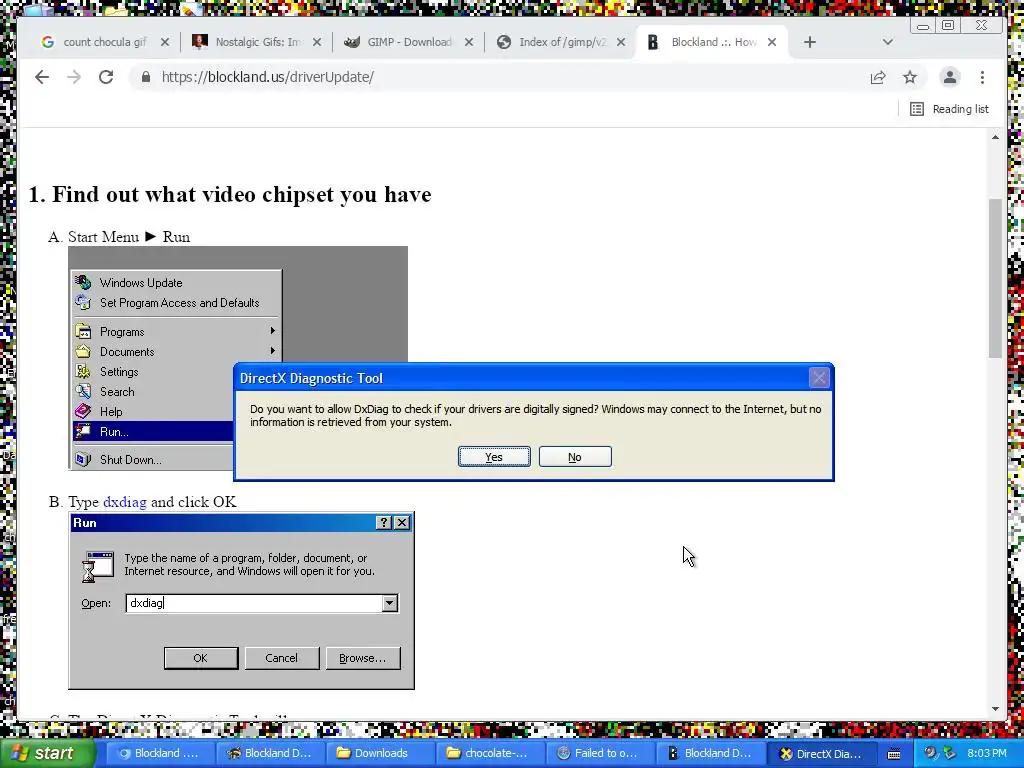Click No in the DirectX Diagnostic Tool dialog
This screenshot has height=768, width=1024.
[575, 456]
